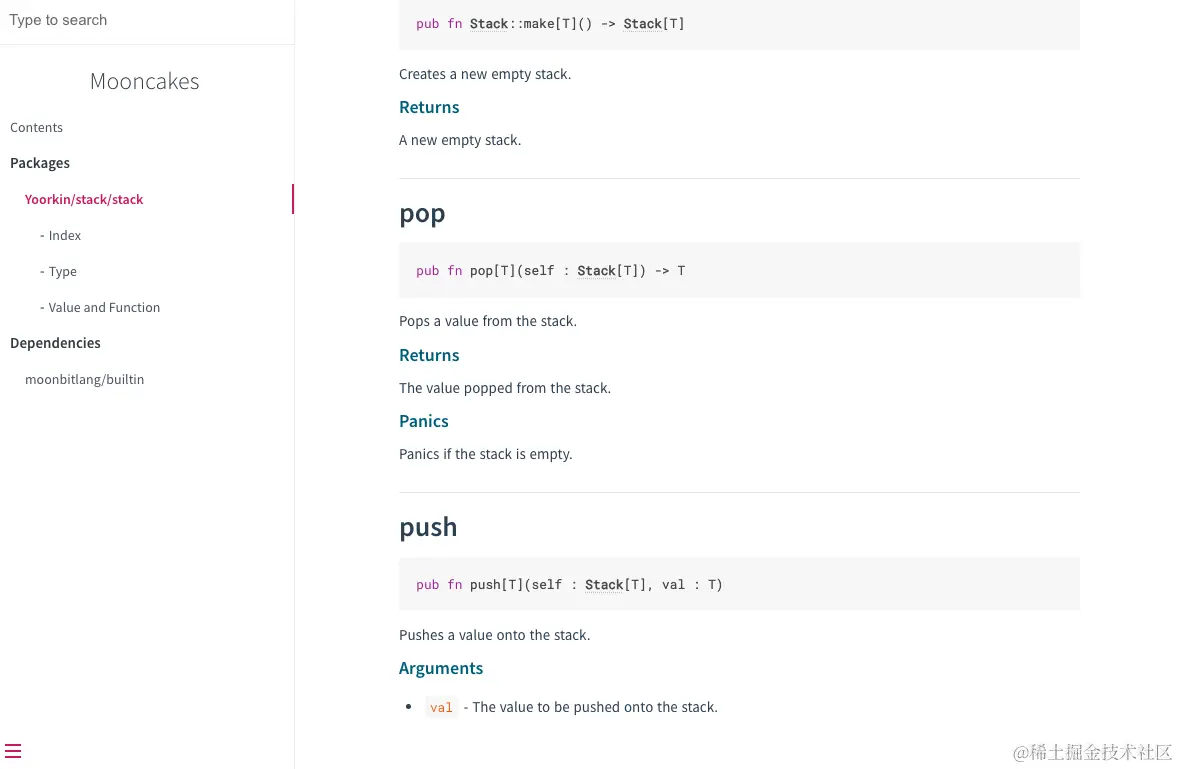Image resolution: width=1179 pixels, height=769 pixels.
Task: Click Stack return type in make signature
Action: [x=643, y=23]
